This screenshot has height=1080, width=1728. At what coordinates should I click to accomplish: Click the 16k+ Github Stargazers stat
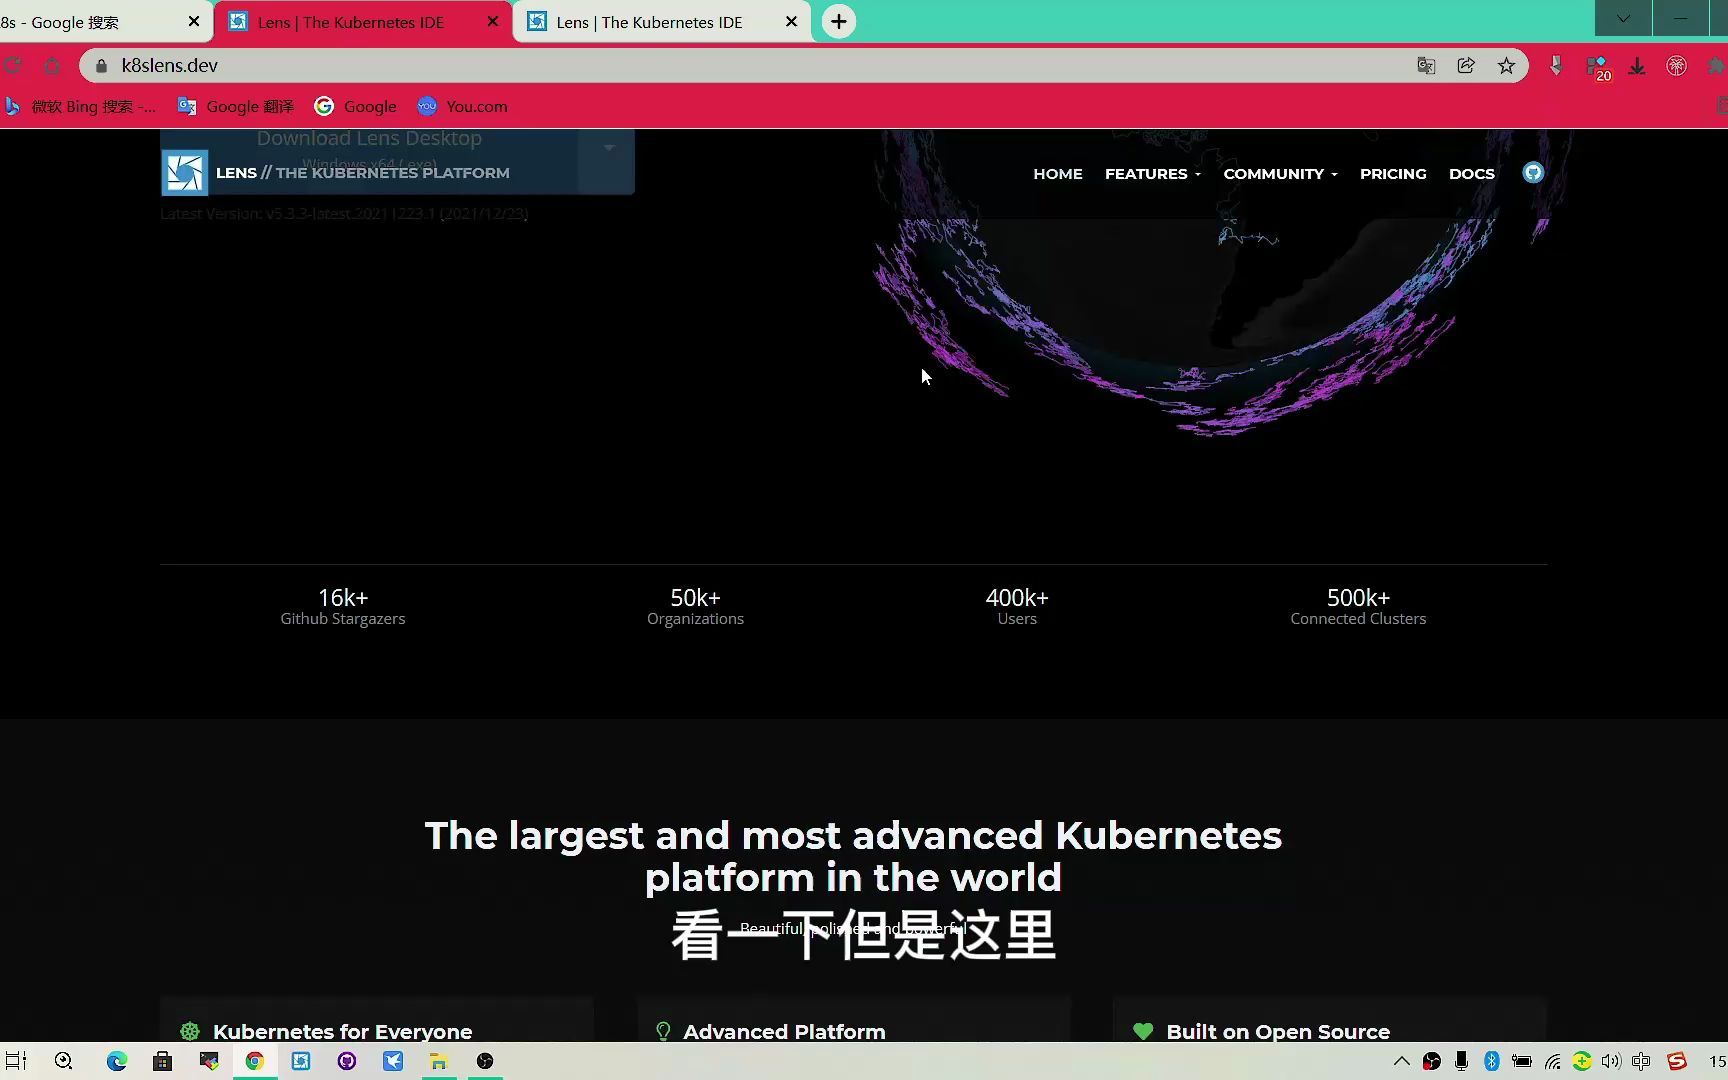point(343,607)
